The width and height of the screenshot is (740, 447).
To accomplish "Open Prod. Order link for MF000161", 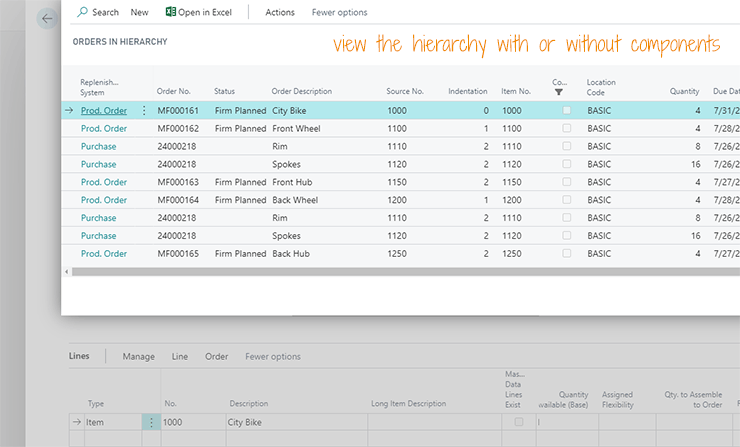I will click(104, 110).
